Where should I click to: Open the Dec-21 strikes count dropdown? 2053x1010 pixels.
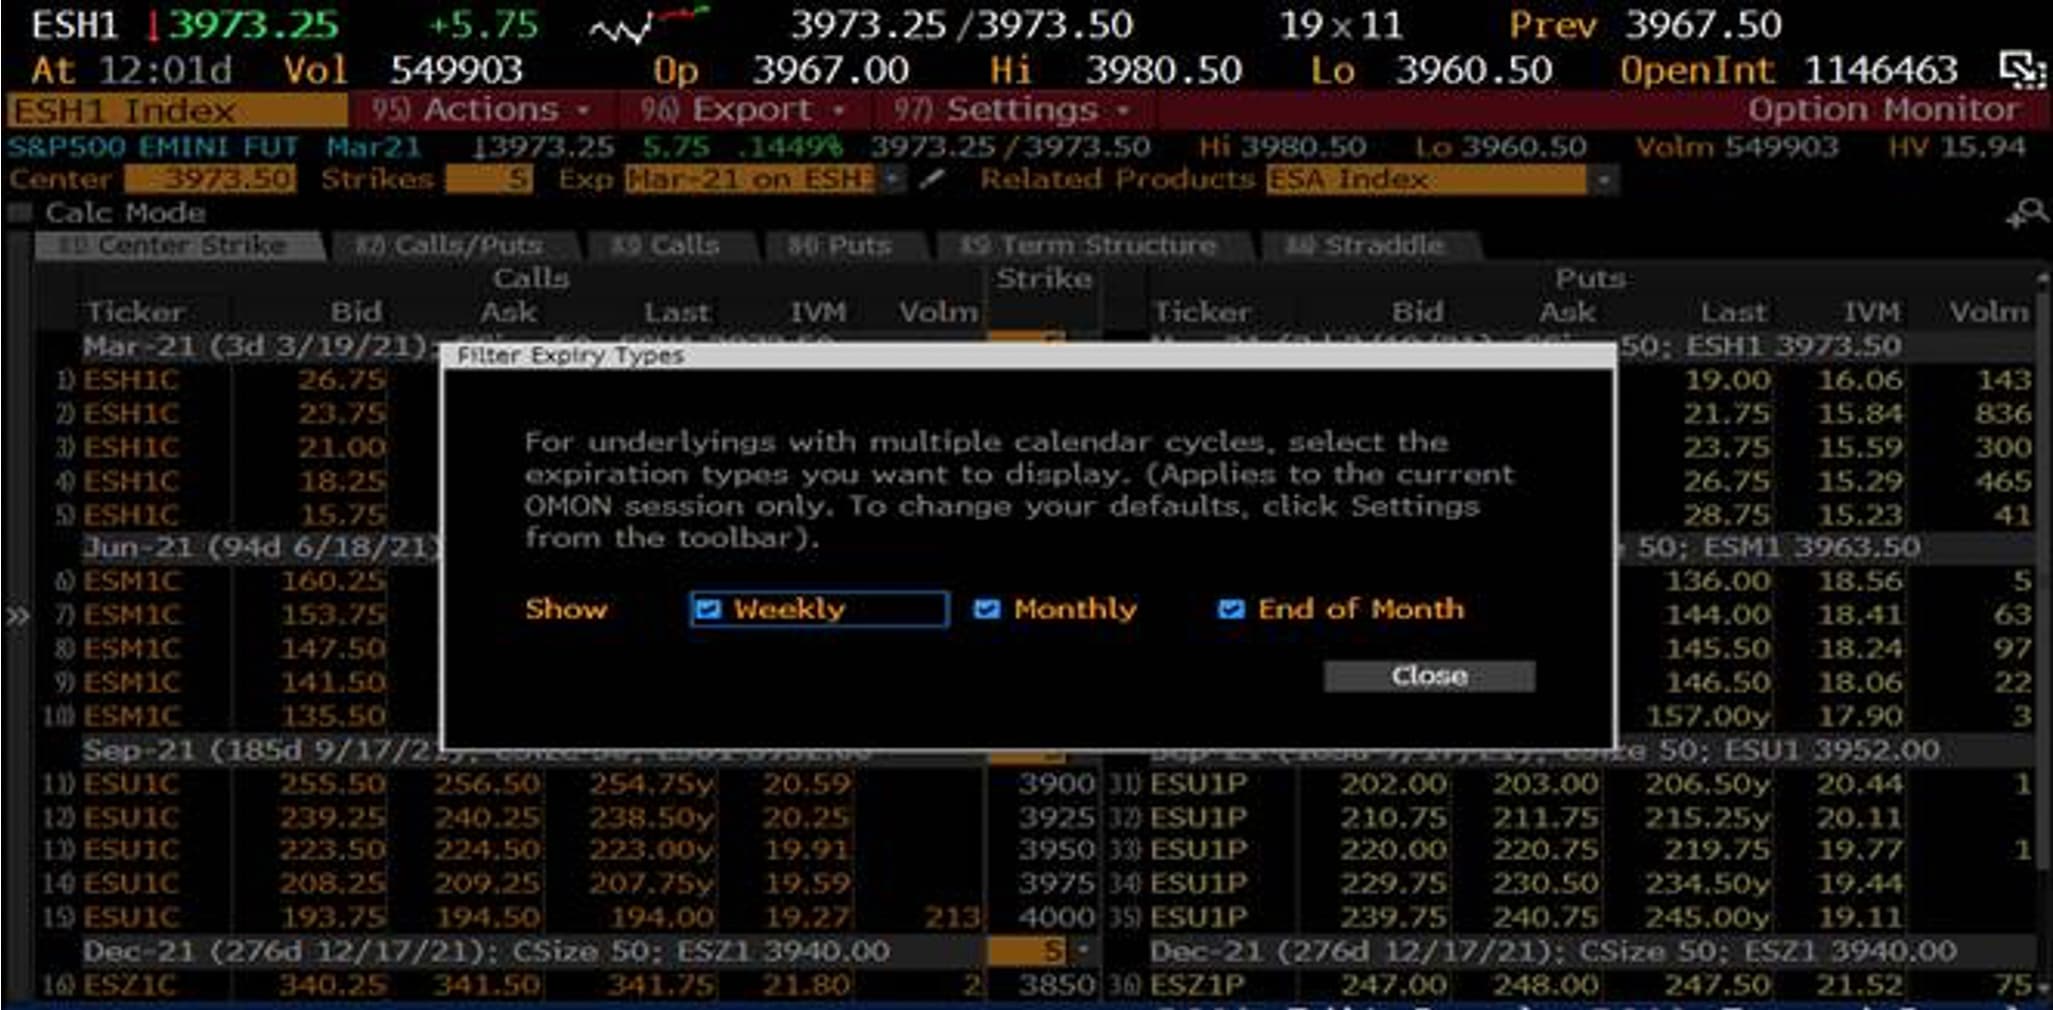(x=1081, y=950)
